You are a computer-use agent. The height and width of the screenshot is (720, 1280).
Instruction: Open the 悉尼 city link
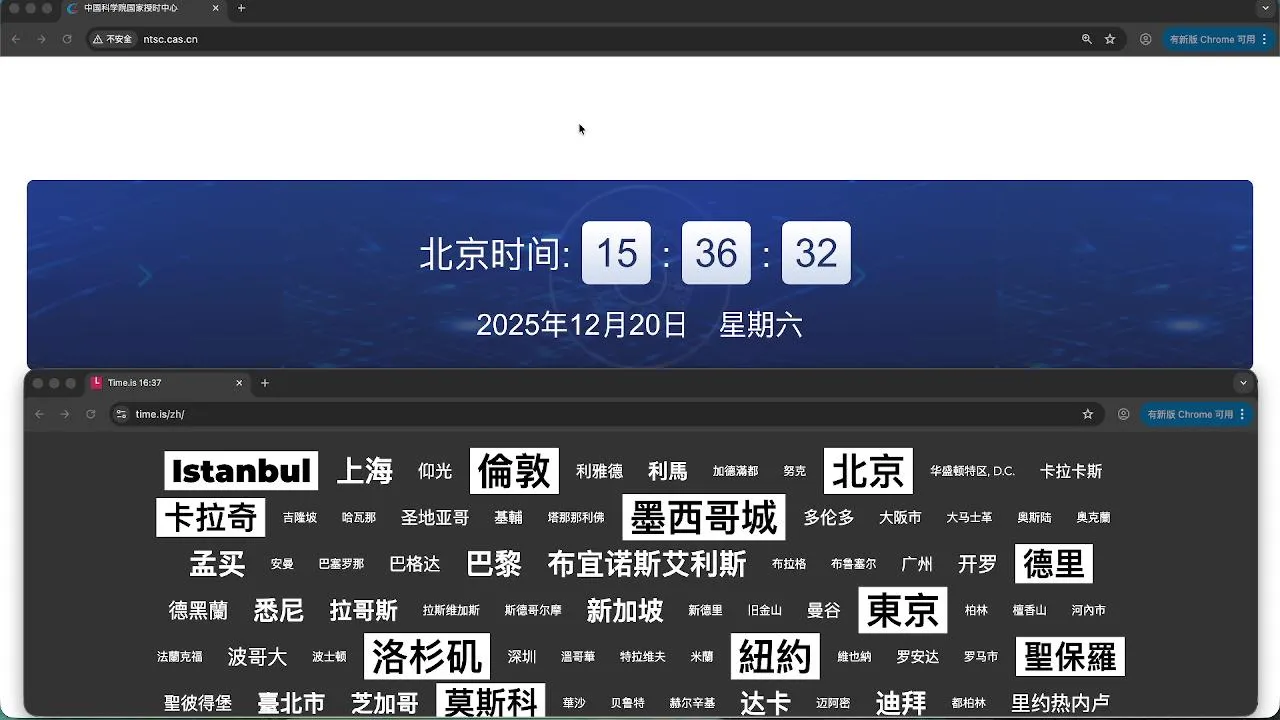pyautogui.click(x=279, y=610)
